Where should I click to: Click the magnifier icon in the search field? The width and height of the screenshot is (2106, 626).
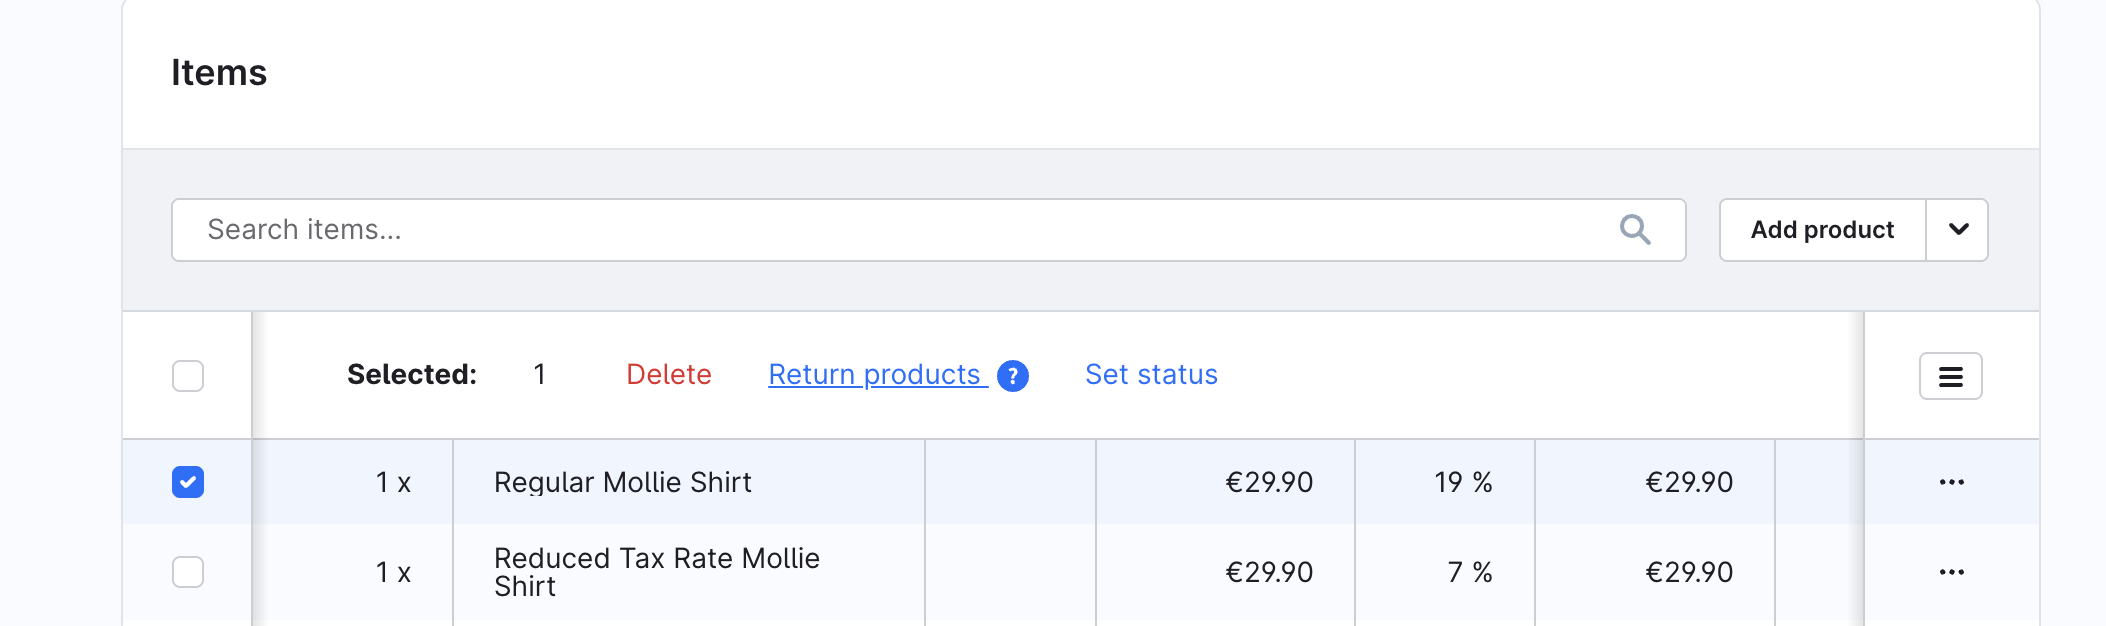1635,230
